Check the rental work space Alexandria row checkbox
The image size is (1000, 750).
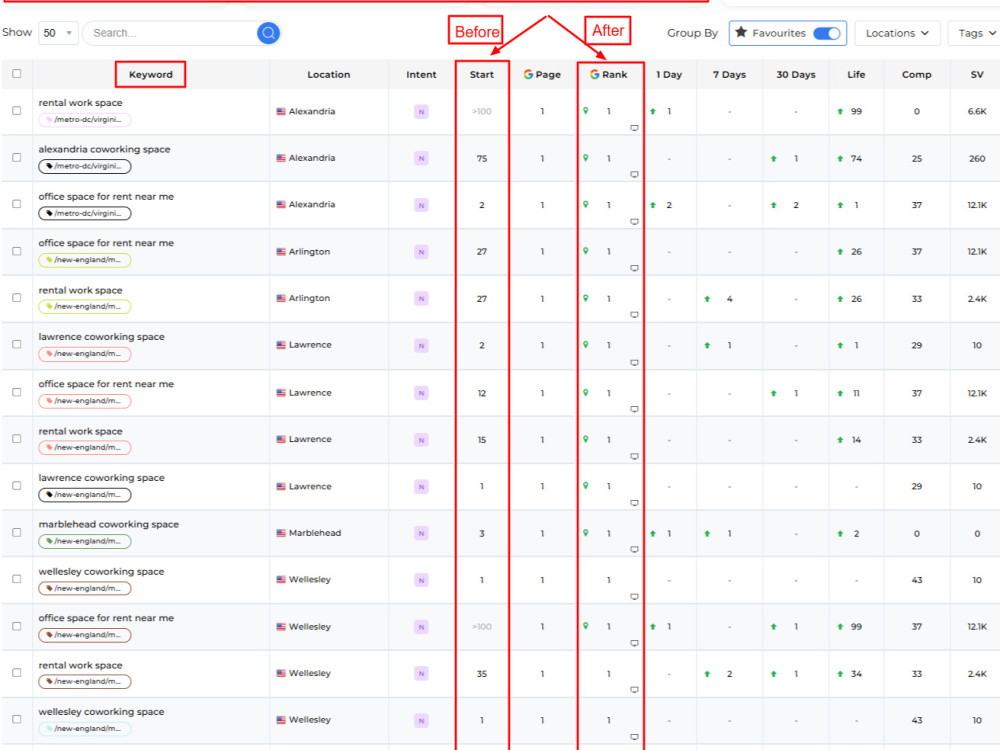click(17, 110)
